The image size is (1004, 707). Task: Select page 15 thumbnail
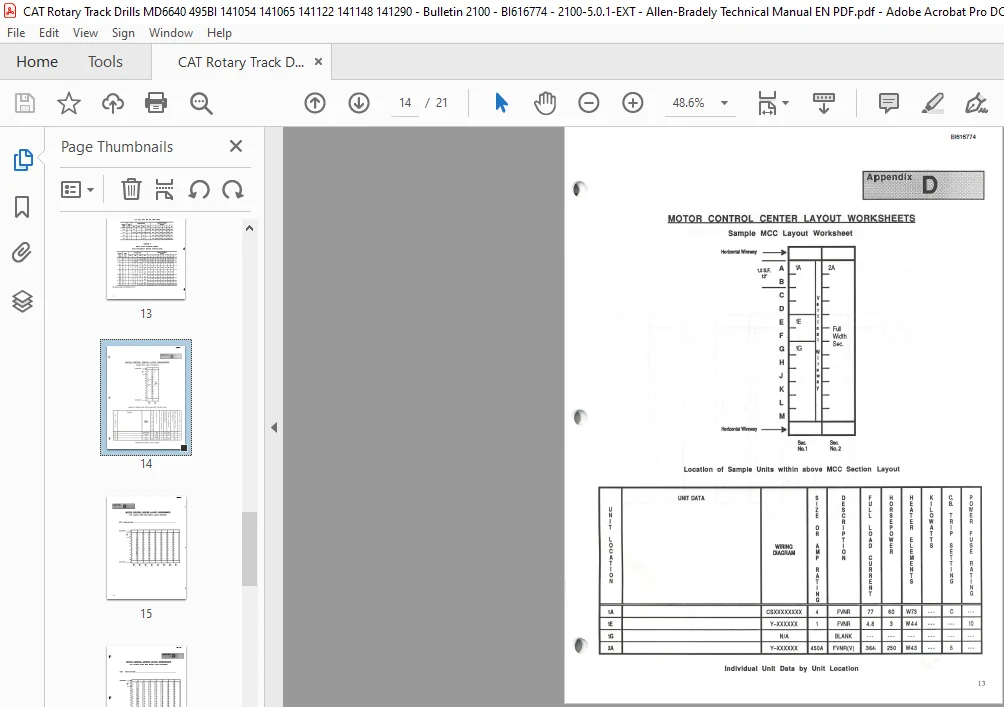click(146, 548)
